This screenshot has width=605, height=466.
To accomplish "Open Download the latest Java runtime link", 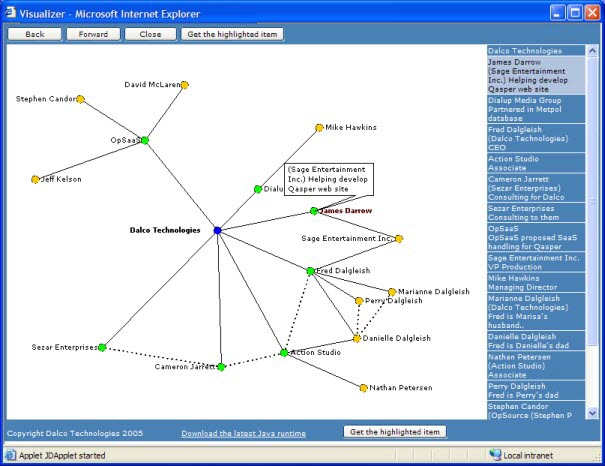I will click(243, 434).
